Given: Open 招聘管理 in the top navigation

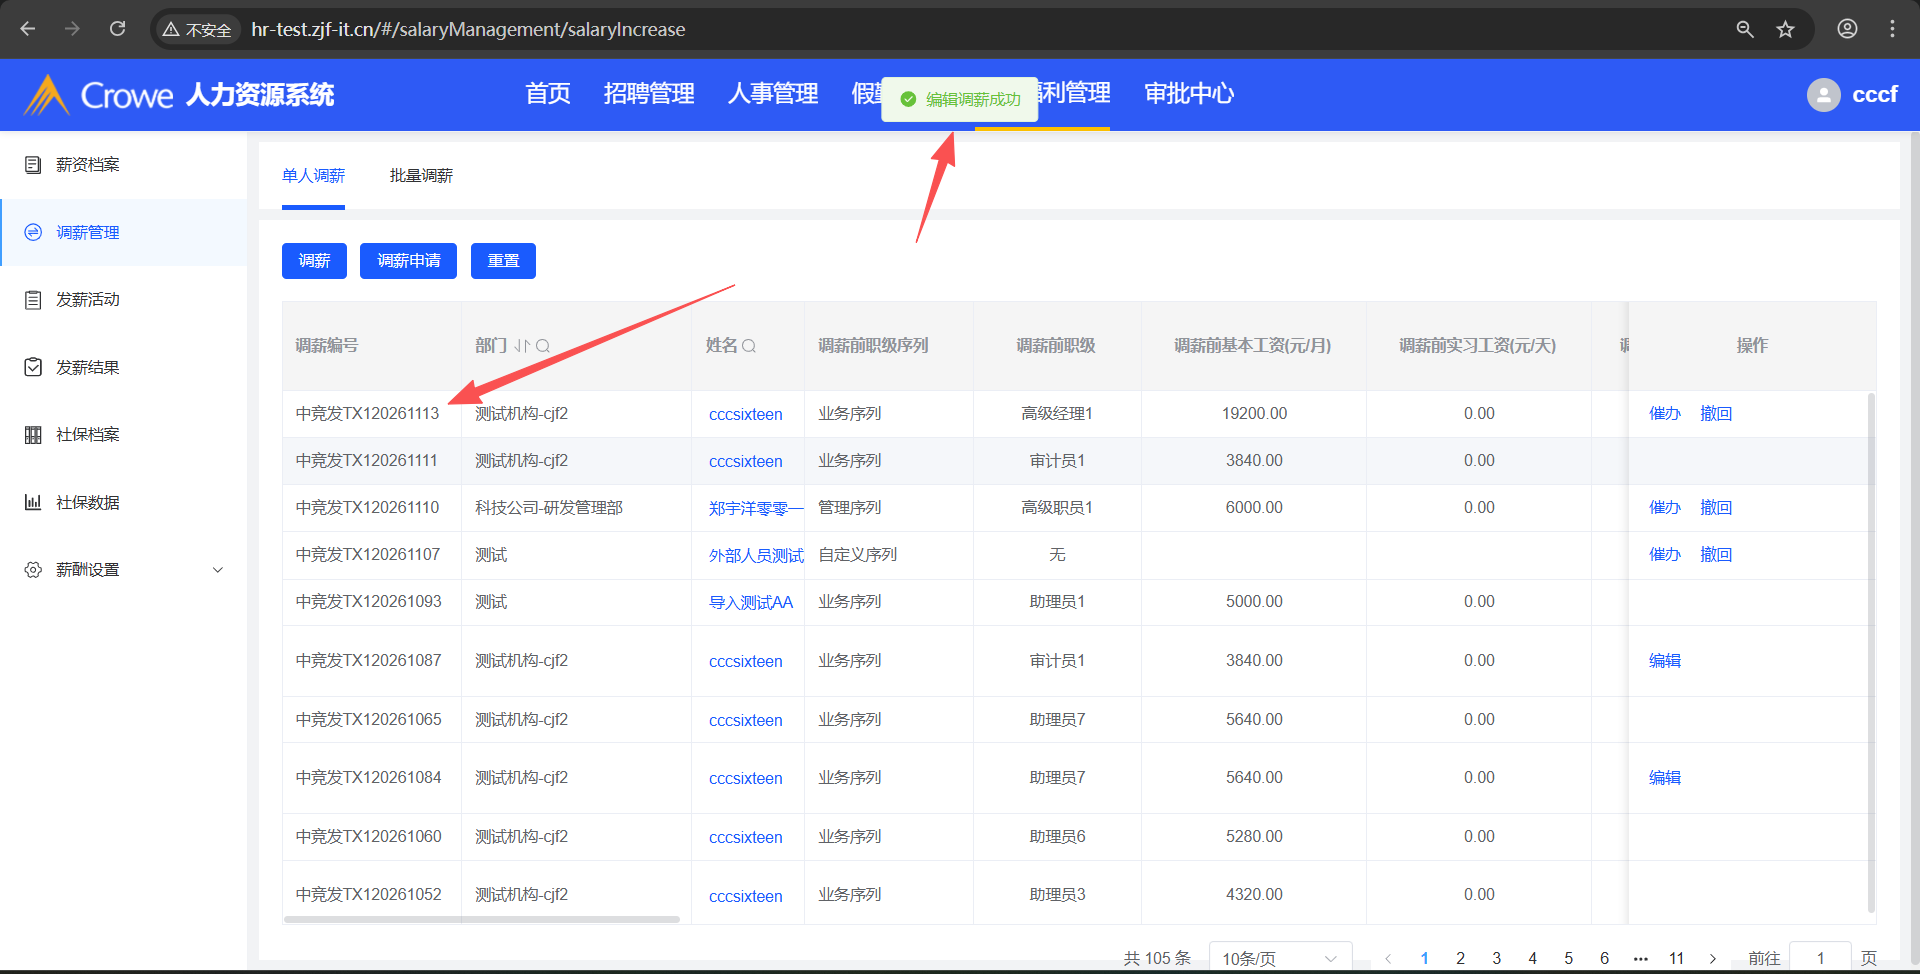Looking at the screenshot, I should pyautogui.click(x=649, y=94).
